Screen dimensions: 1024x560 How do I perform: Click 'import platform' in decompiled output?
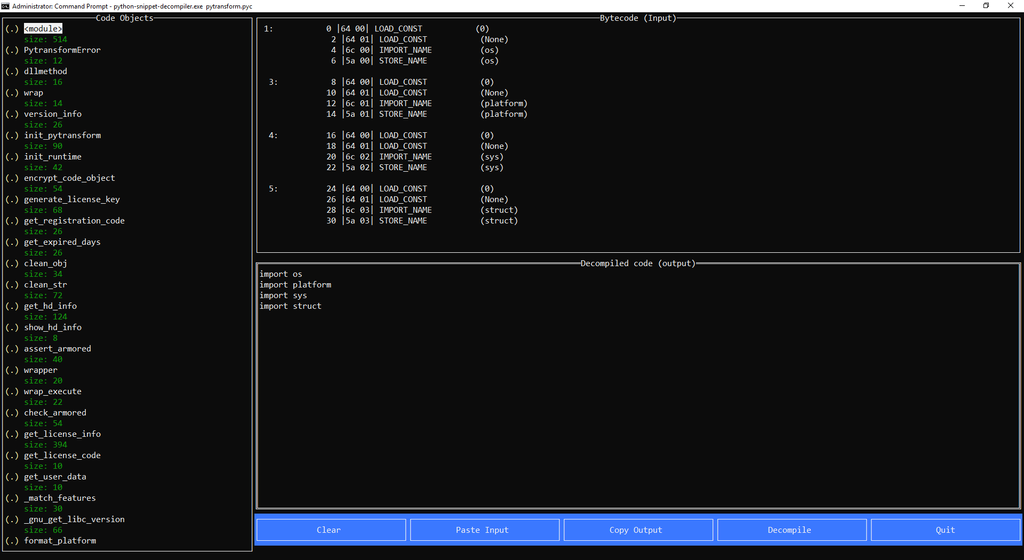click(x=295, y=285)
